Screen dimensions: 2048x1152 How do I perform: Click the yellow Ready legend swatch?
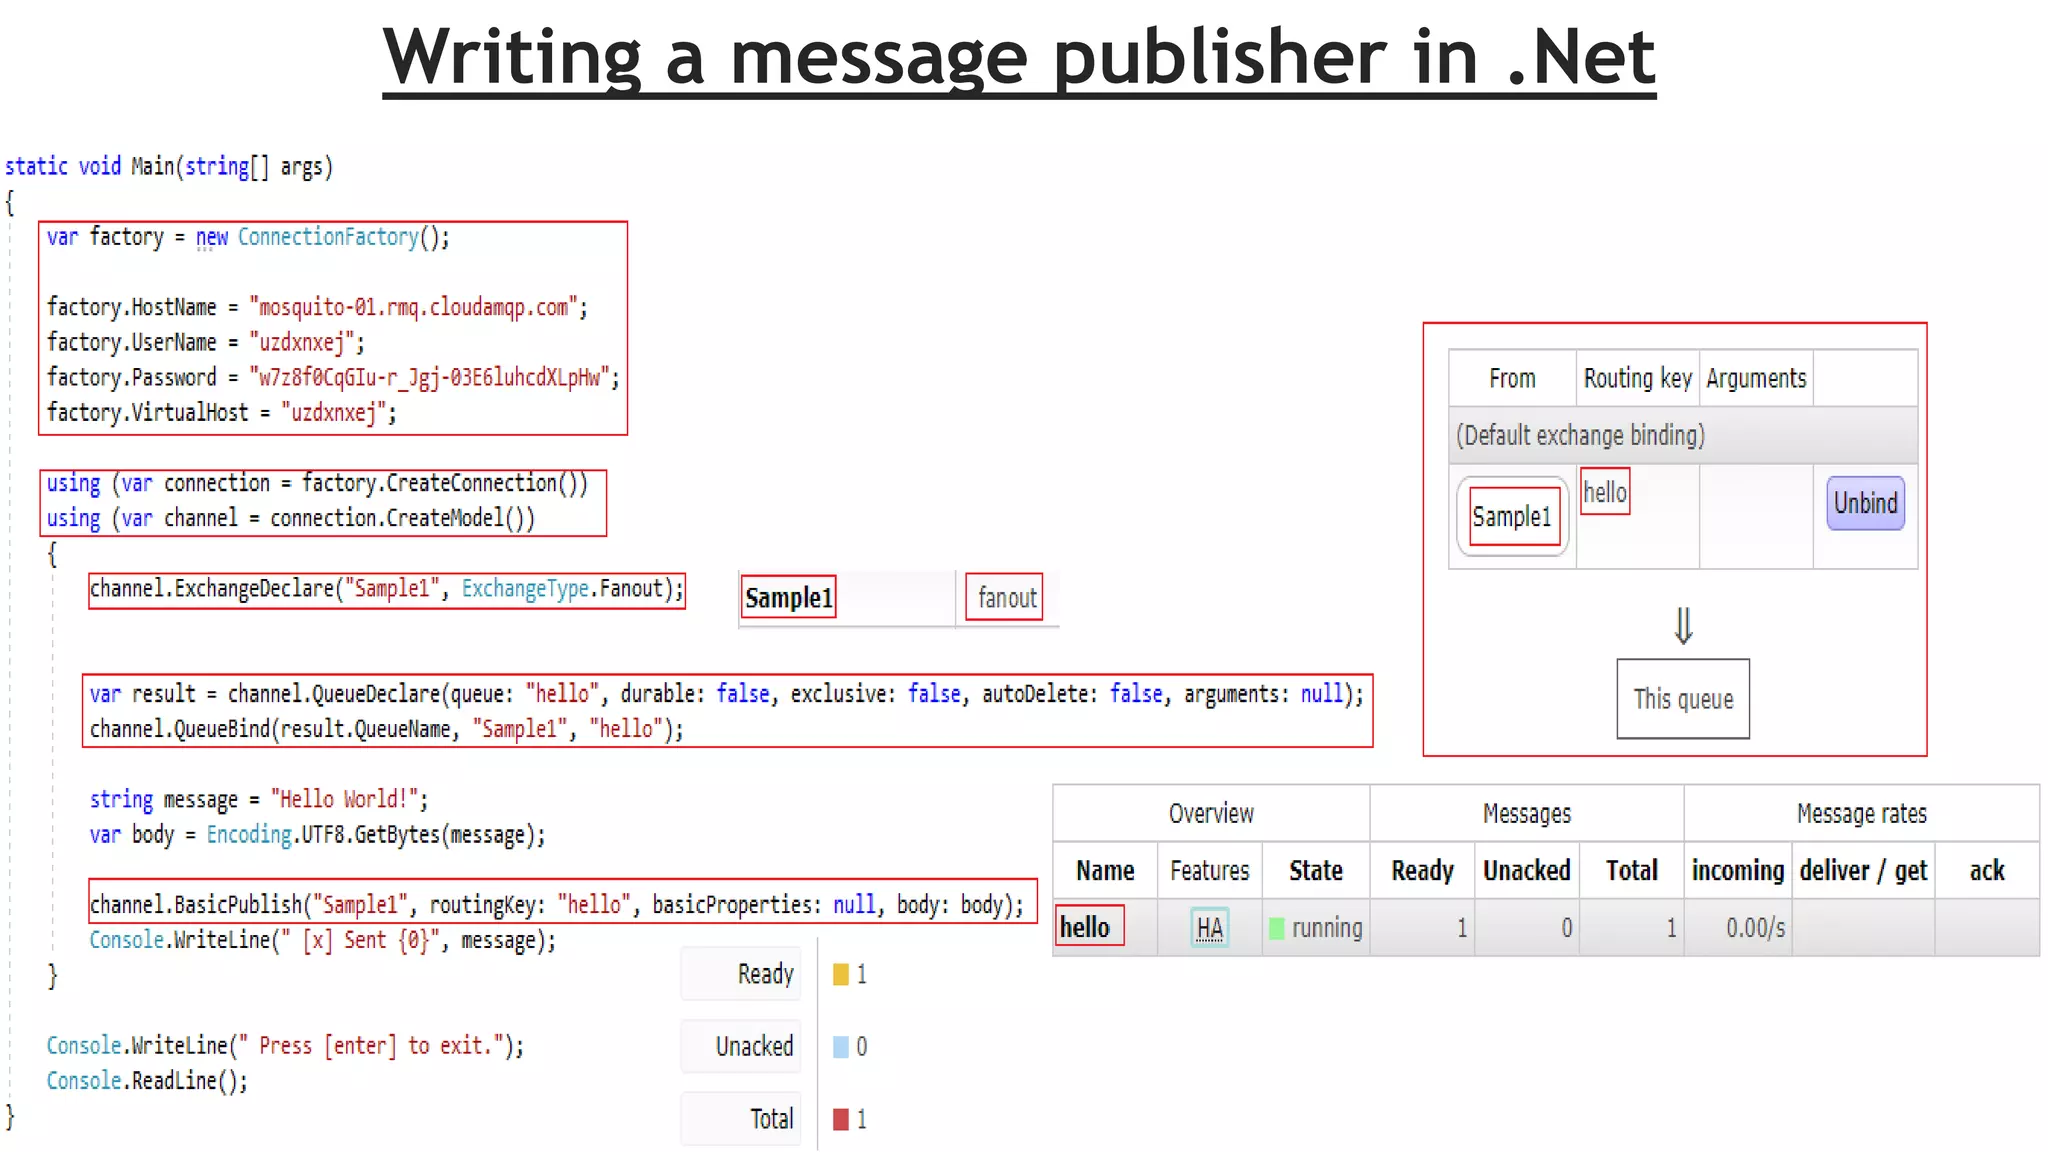(841, 974)
